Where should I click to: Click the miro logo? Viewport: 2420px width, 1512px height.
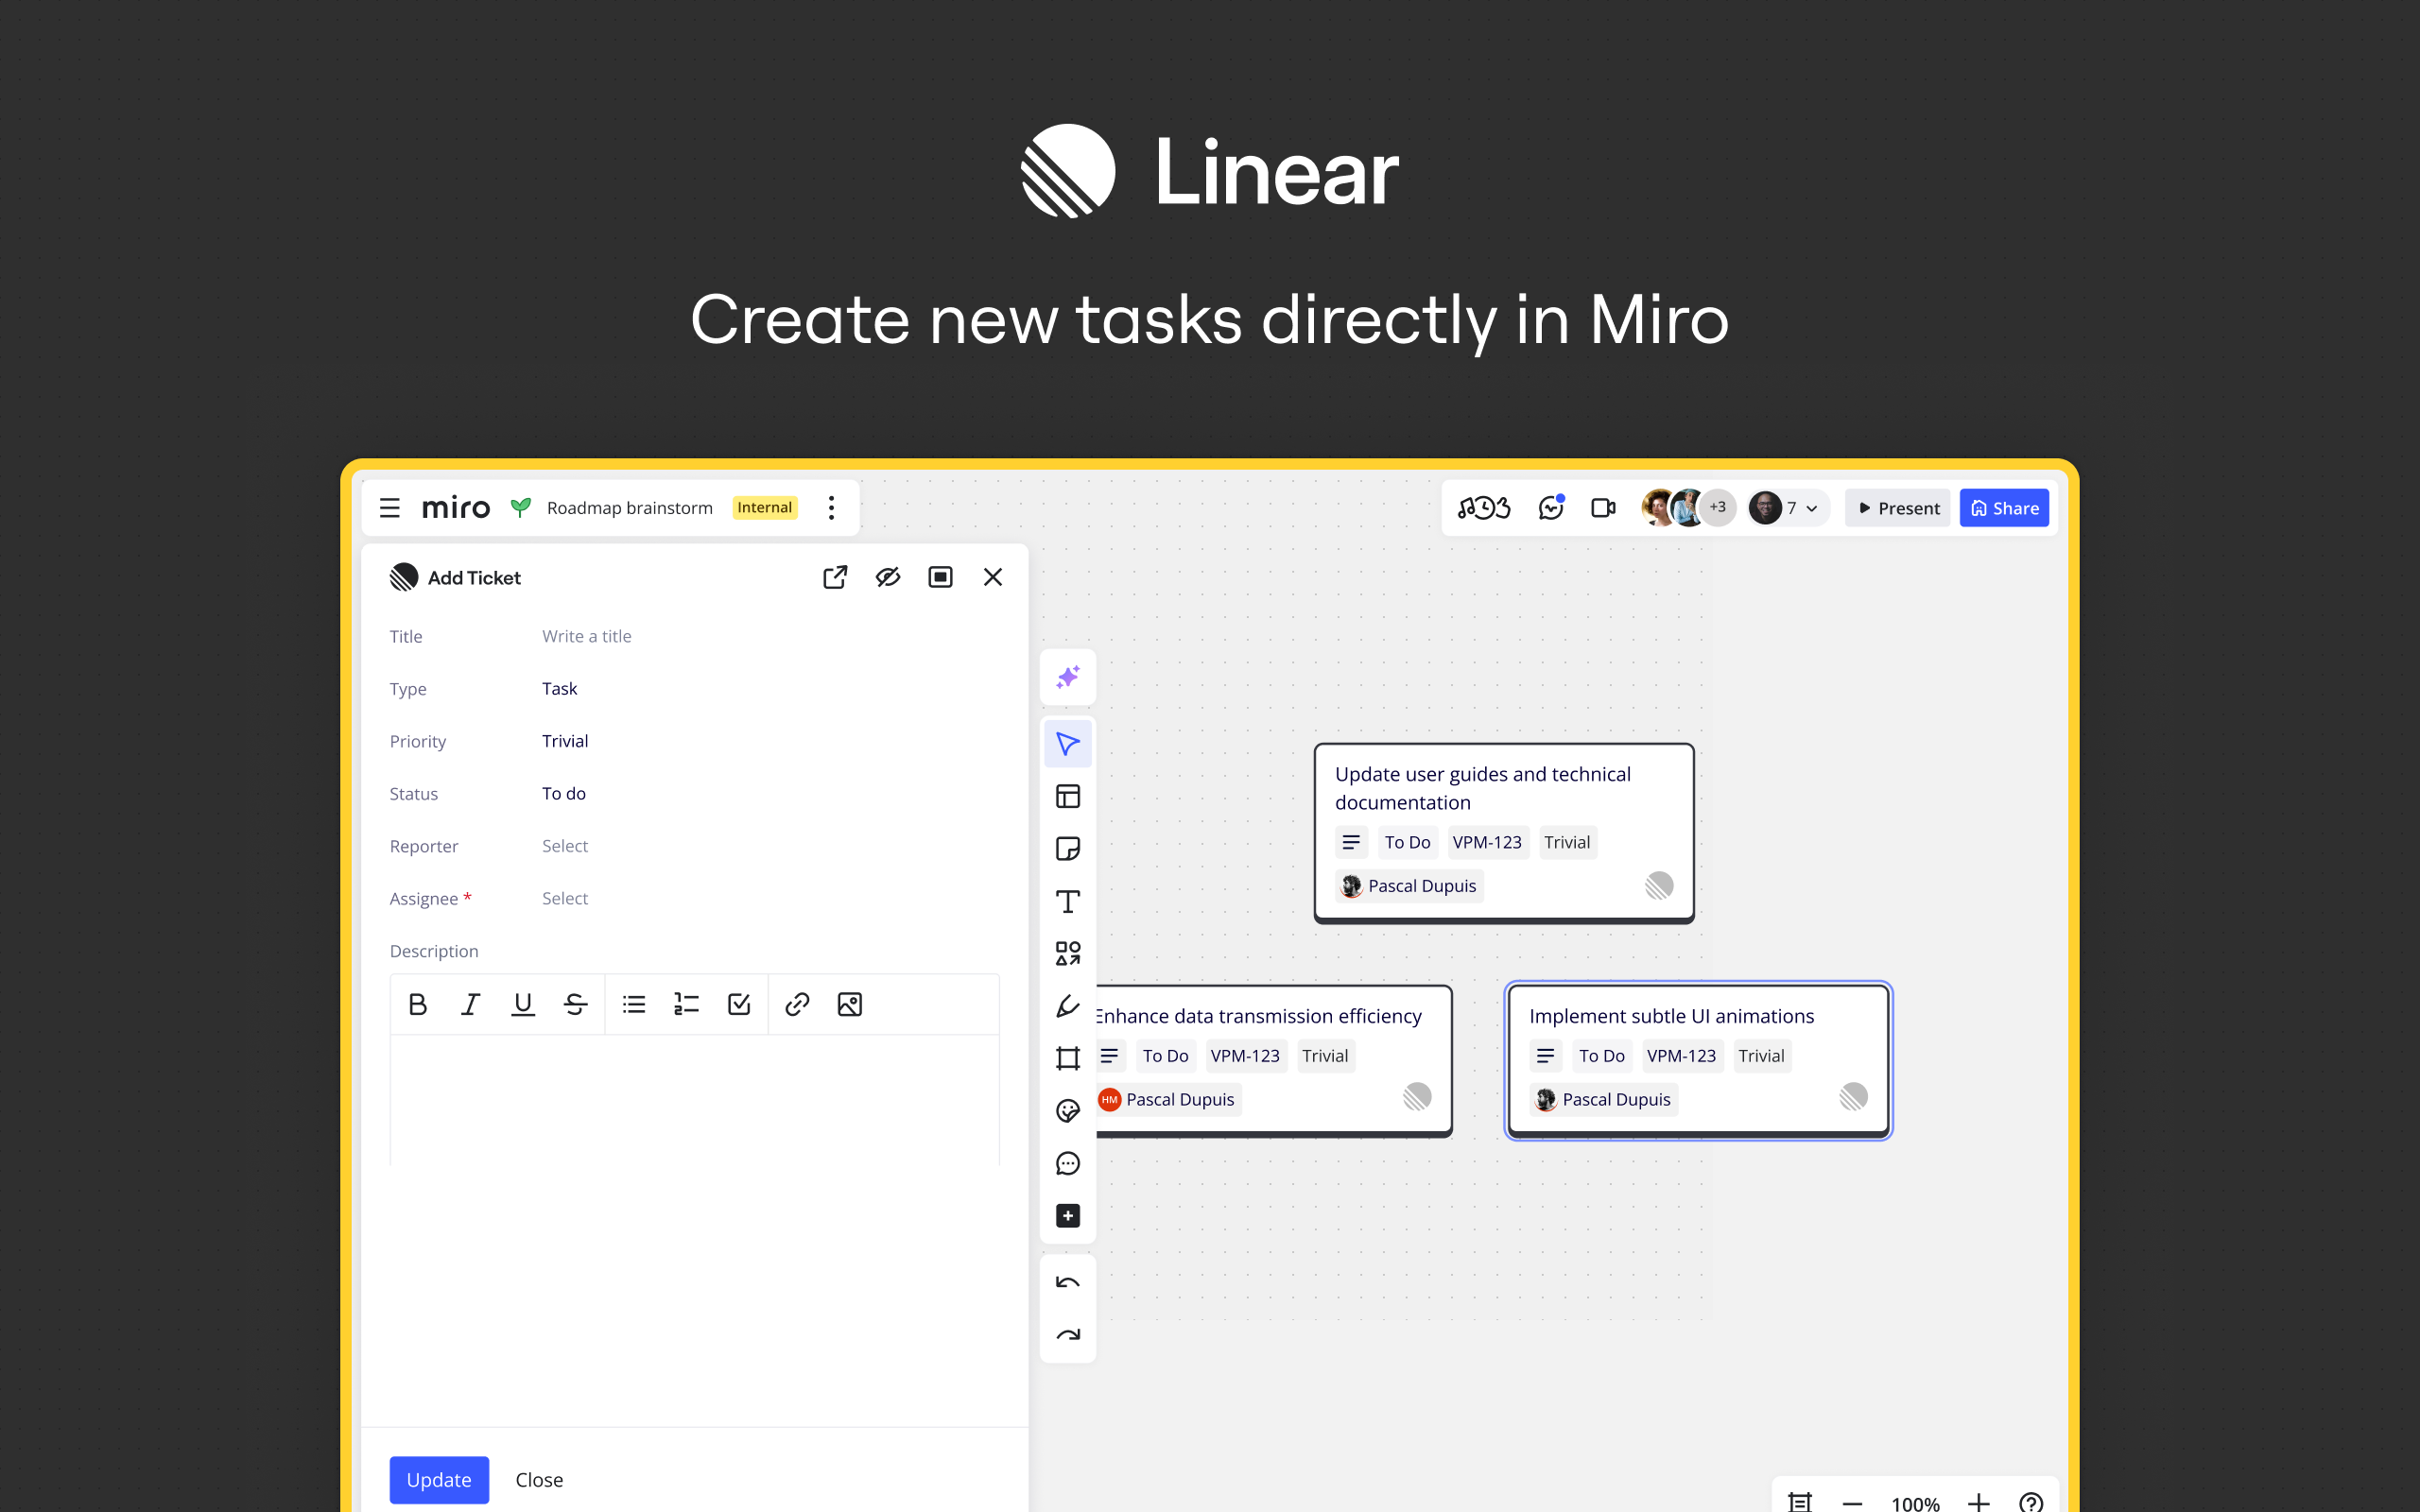456,508
